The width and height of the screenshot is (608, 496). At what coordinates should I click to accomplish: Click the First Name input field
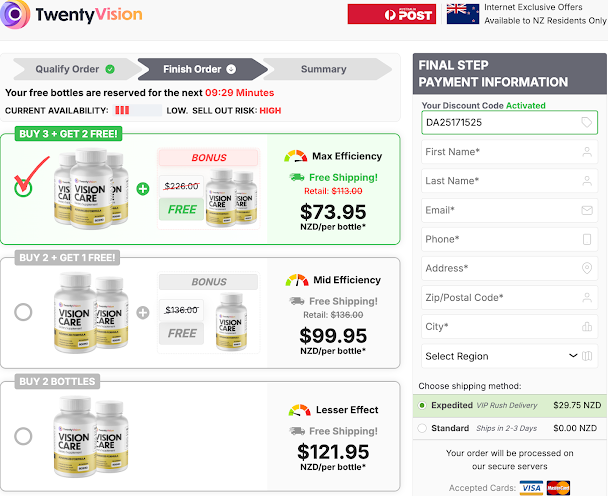point(510,152)
